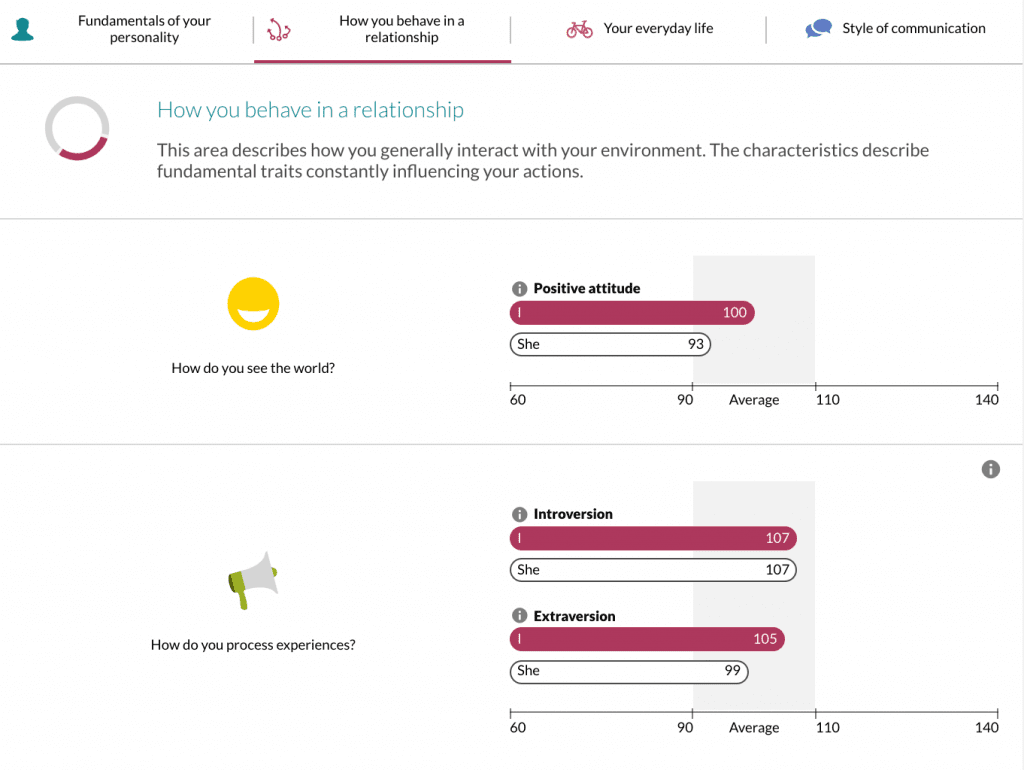
Task: Click the teal person silhouette icon
Action: coord(22,29)
